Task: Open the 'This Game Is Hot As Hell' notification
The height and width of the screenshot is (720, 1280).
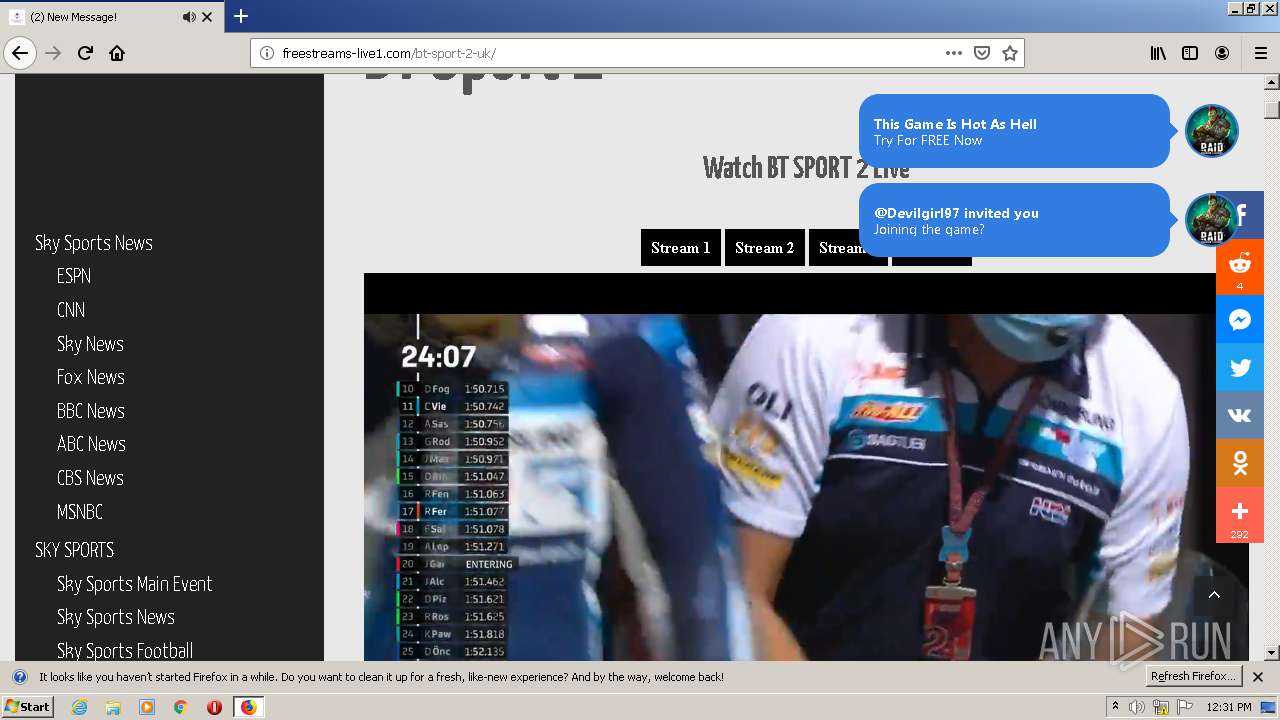Action: (1014, 131)
